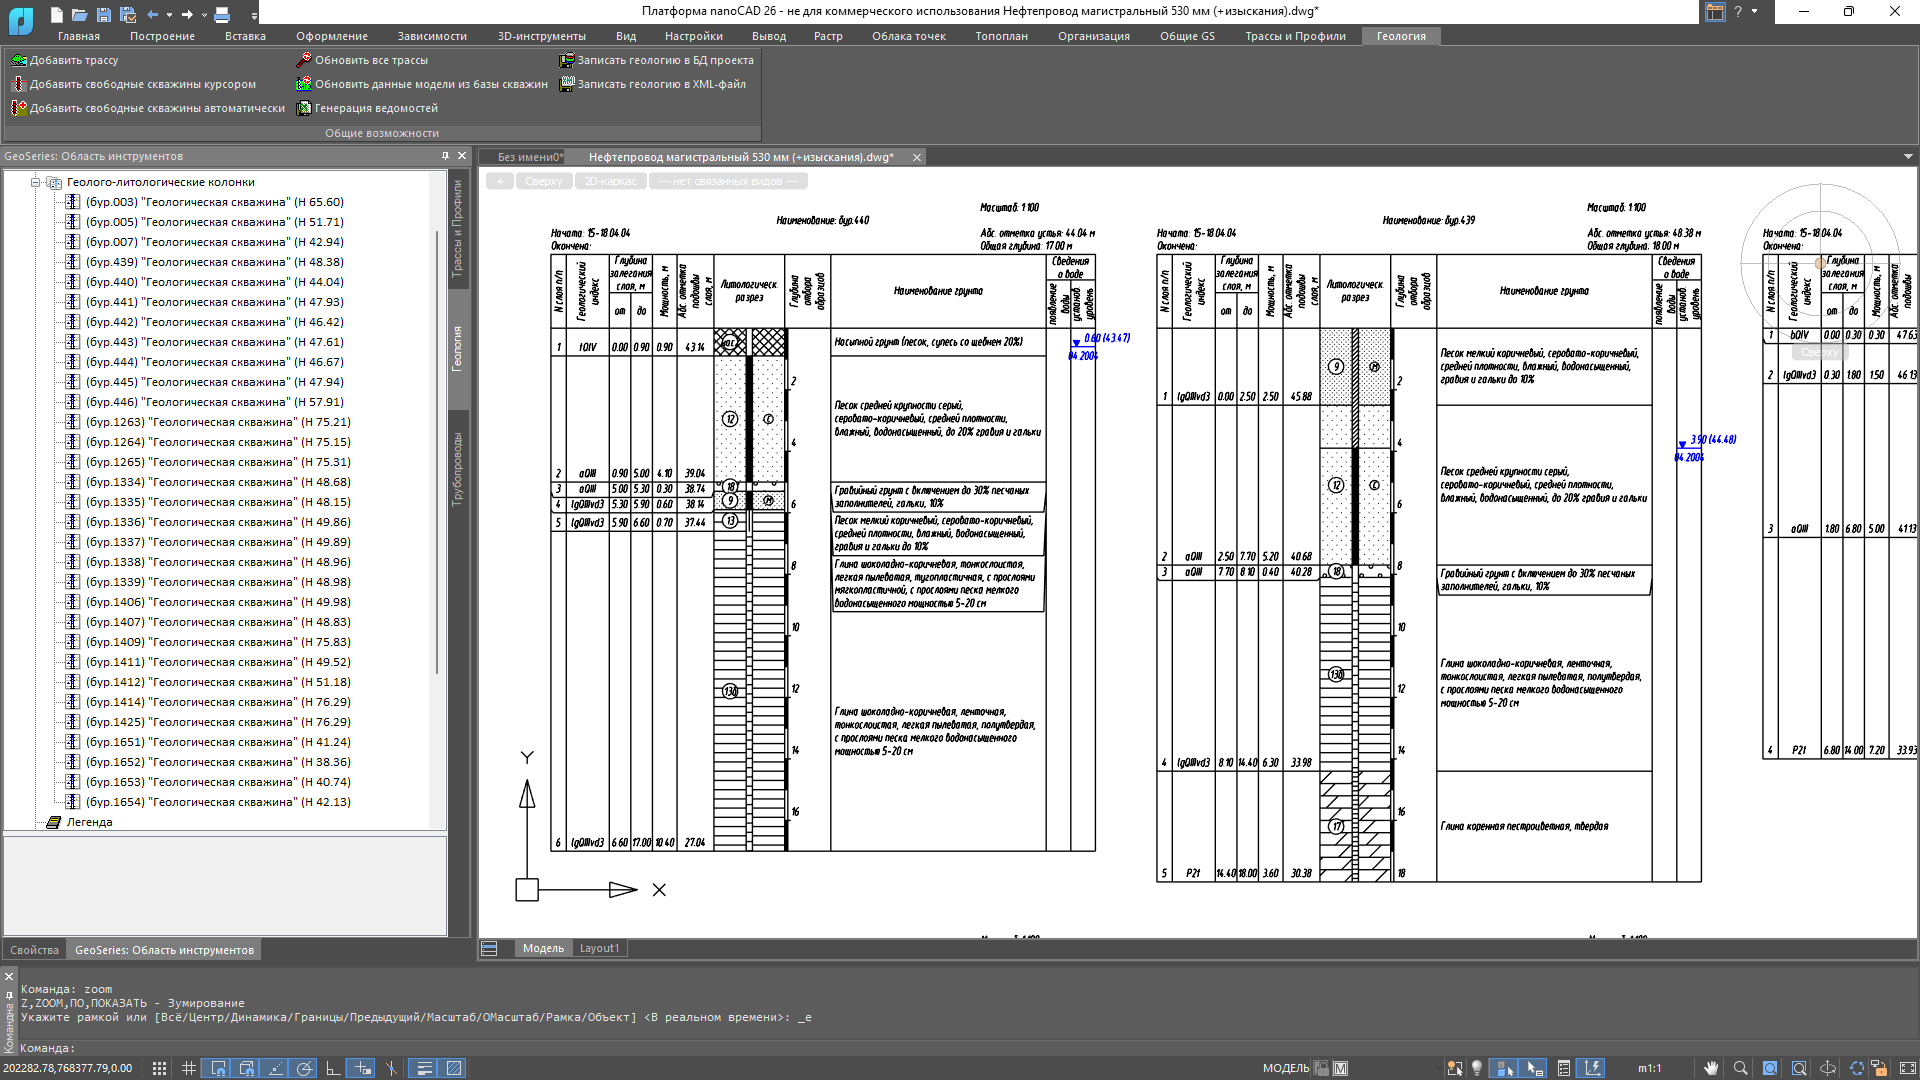
Task: Open Трубопроводы vertical side tab
Action: pyautogui.click(x=458, y=469)
